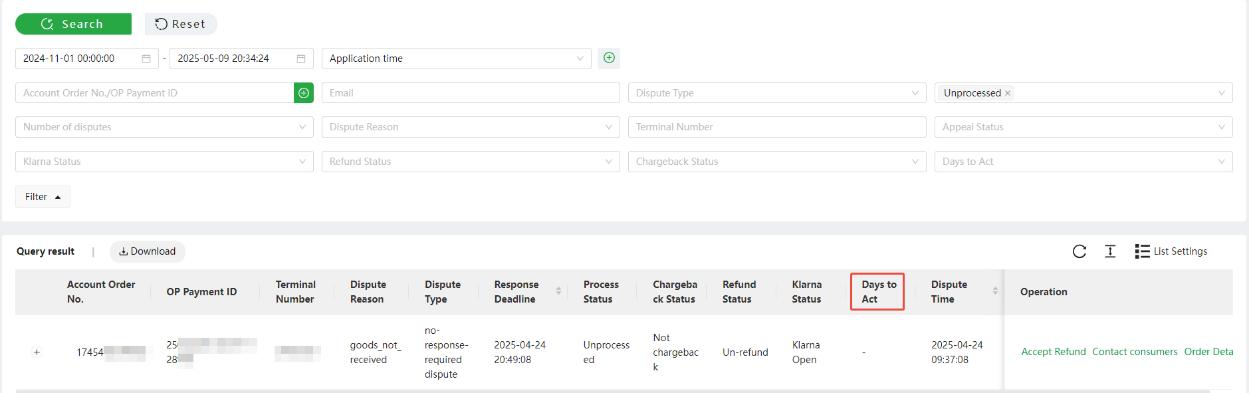This screenshot has height=393, width=1249.
Task: Open the Dispute Reason dropdown
Action: [471, 127]
